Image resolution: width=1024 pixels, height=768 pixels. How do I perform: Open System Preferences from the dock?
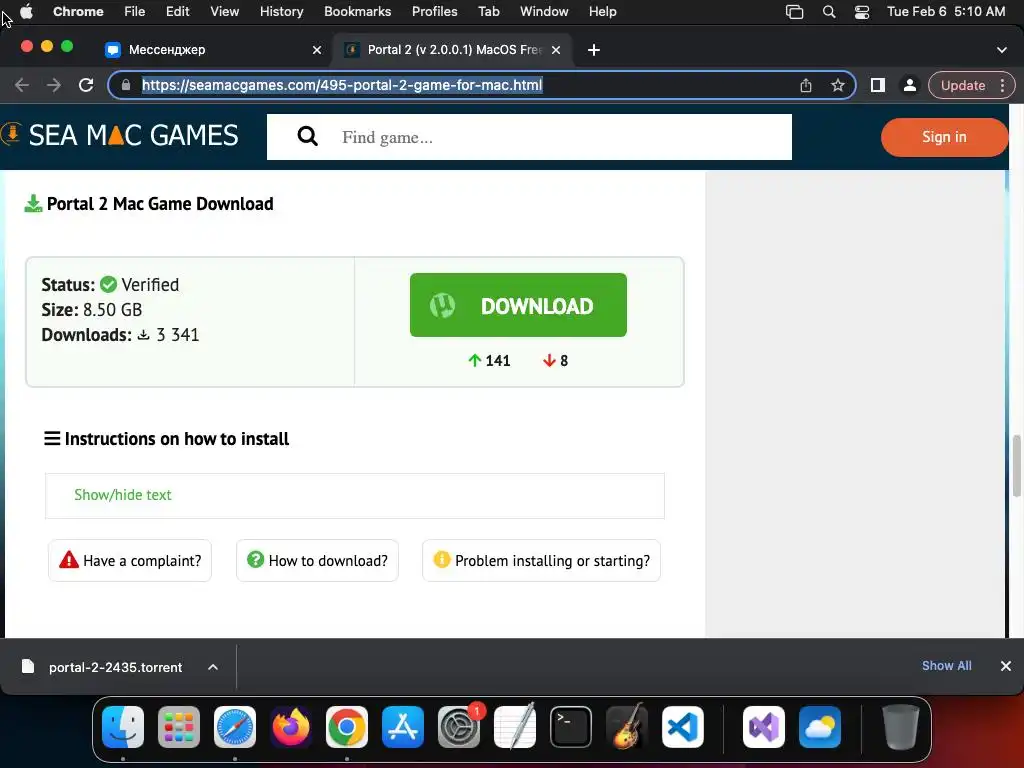point(459,727)
